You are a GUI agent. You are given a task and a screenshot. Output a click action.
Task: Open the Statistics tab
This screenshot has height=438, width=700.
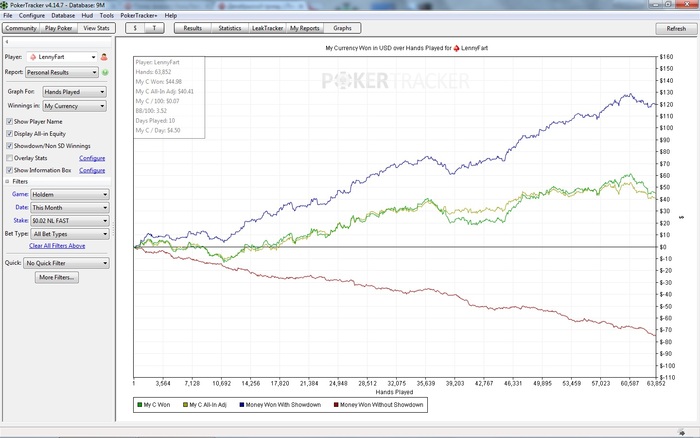pos(230,28)
